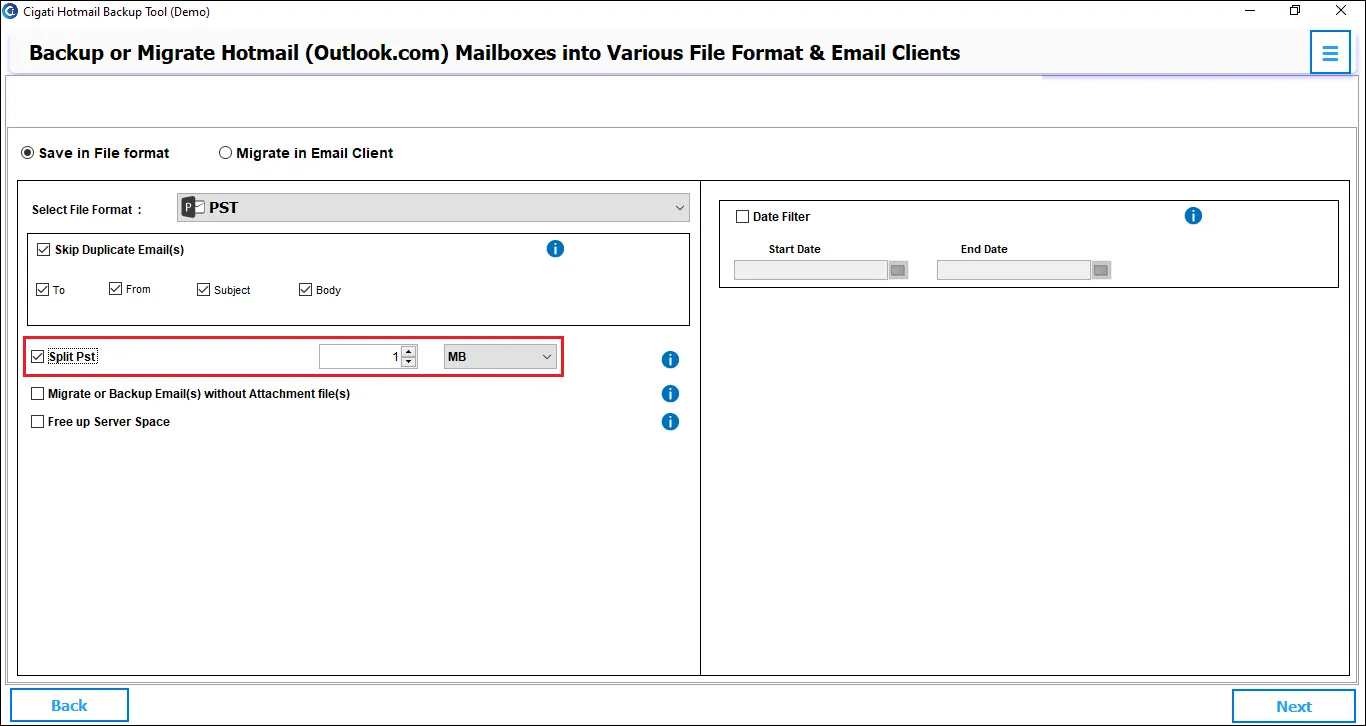1366x726 pixels.
Task: Enable Migrate or Backup without Attachment files
Action: coord(38,394)
